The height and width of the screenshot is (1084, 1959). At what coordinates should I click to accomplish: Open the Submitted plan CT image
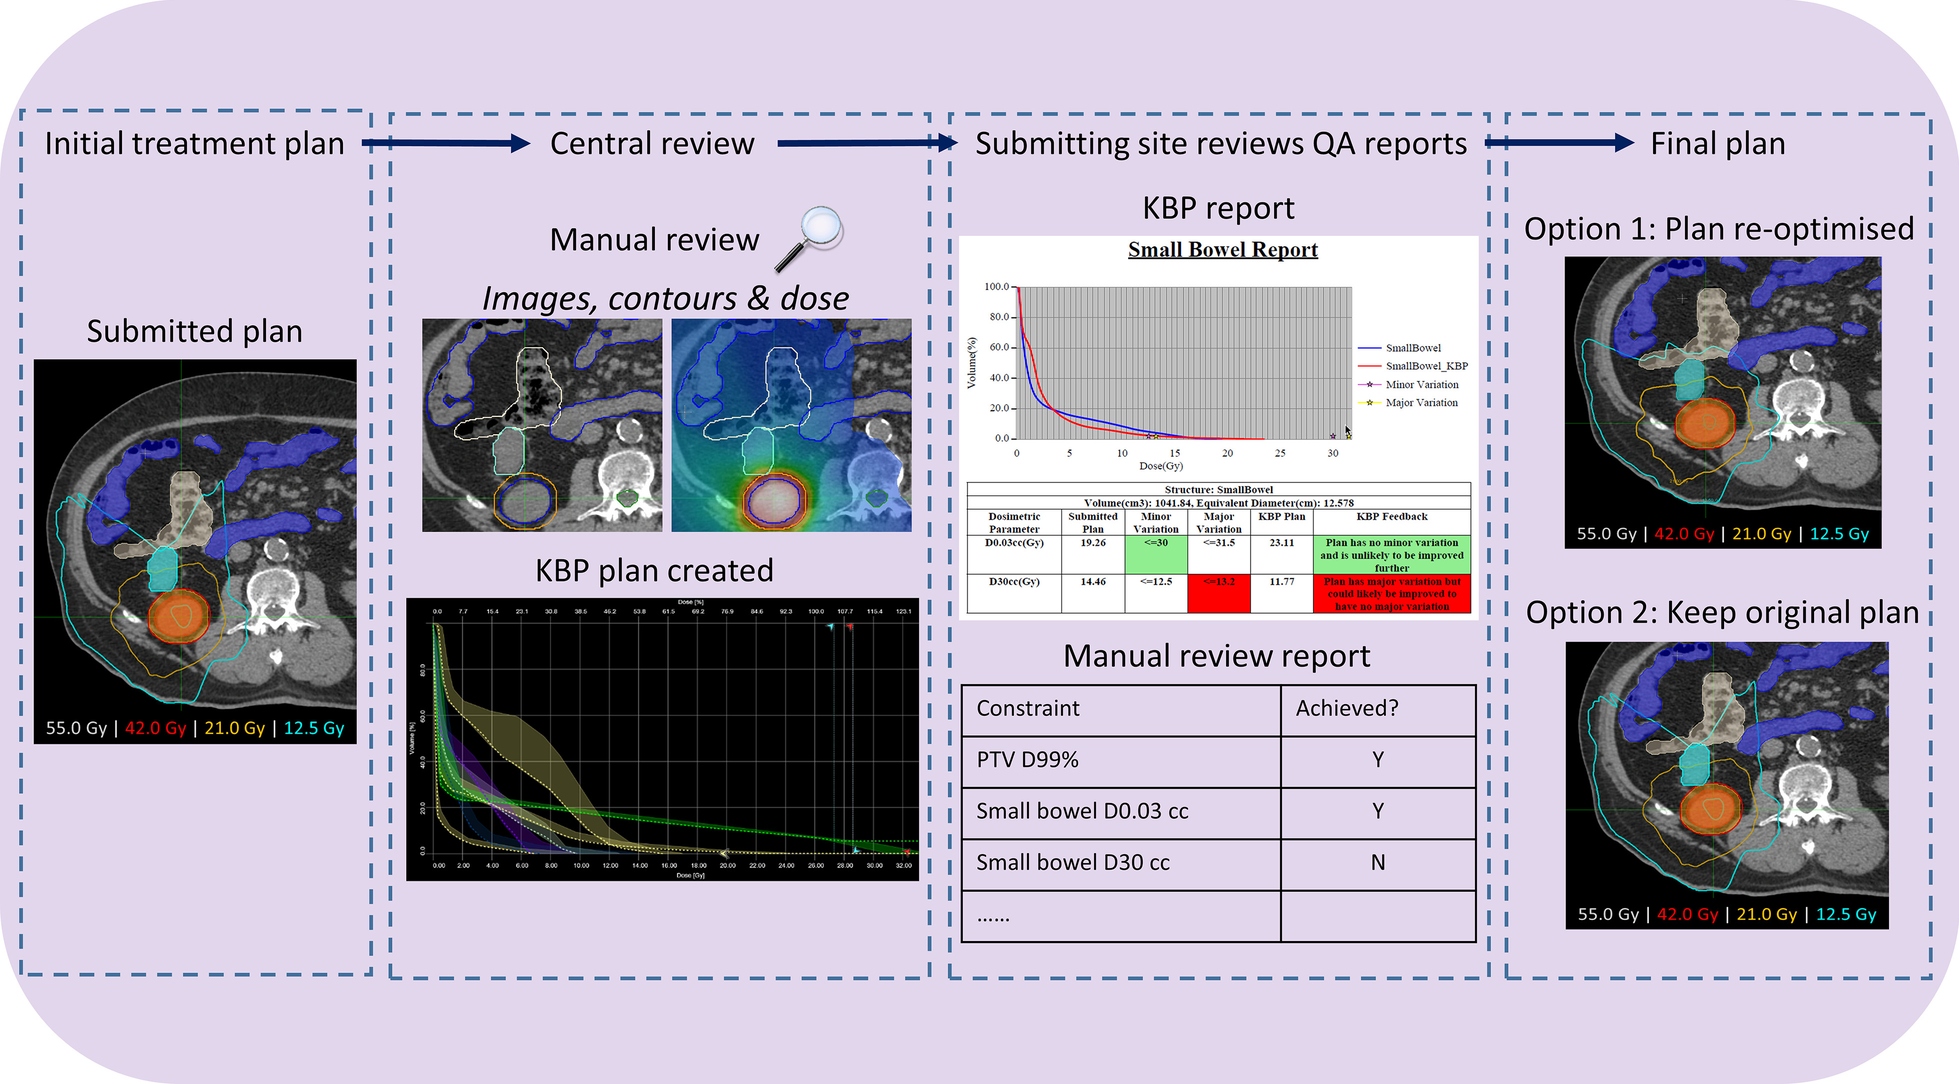195,551
